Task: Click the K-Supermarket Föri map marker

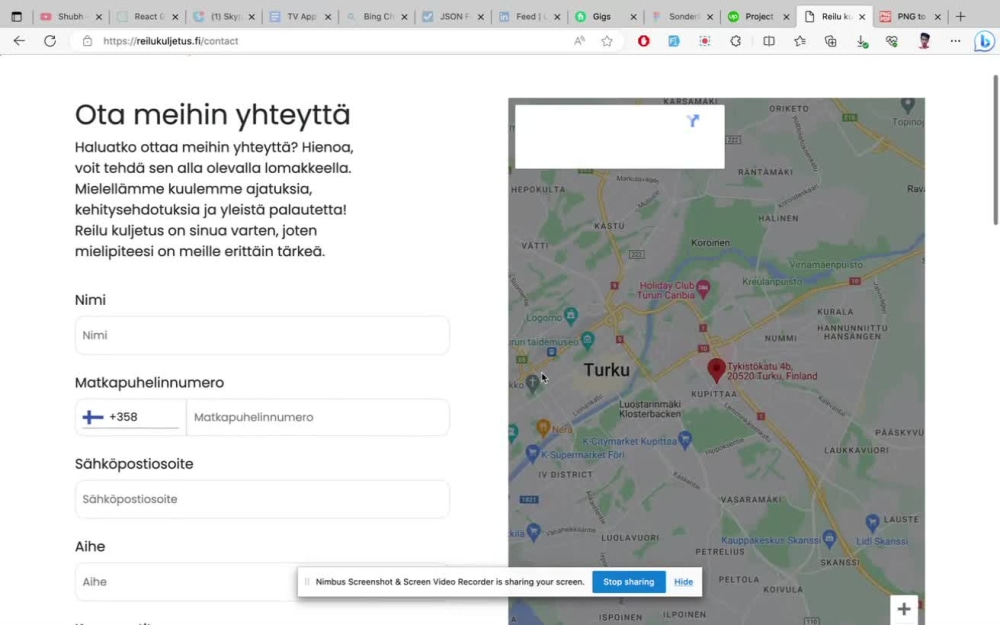Action: coord(533,453)
